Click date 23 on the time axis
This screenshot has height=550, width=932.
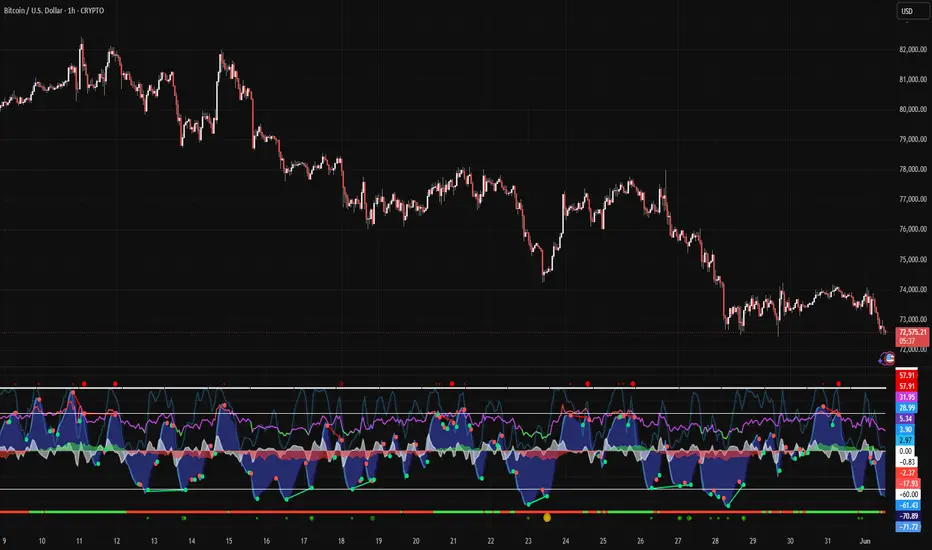[528, 541]
